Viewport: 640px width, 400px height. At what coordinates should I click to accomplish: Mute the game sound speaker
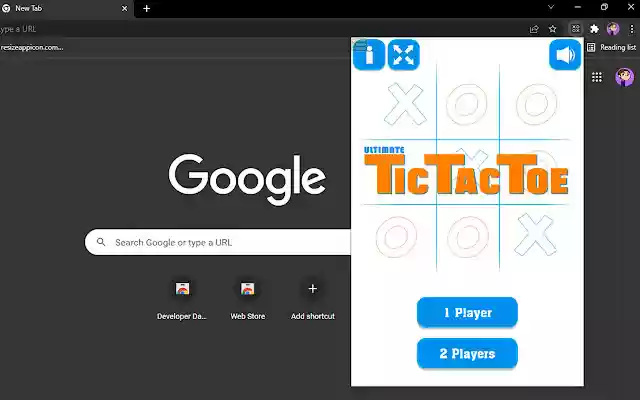click(x=565, y=55)
